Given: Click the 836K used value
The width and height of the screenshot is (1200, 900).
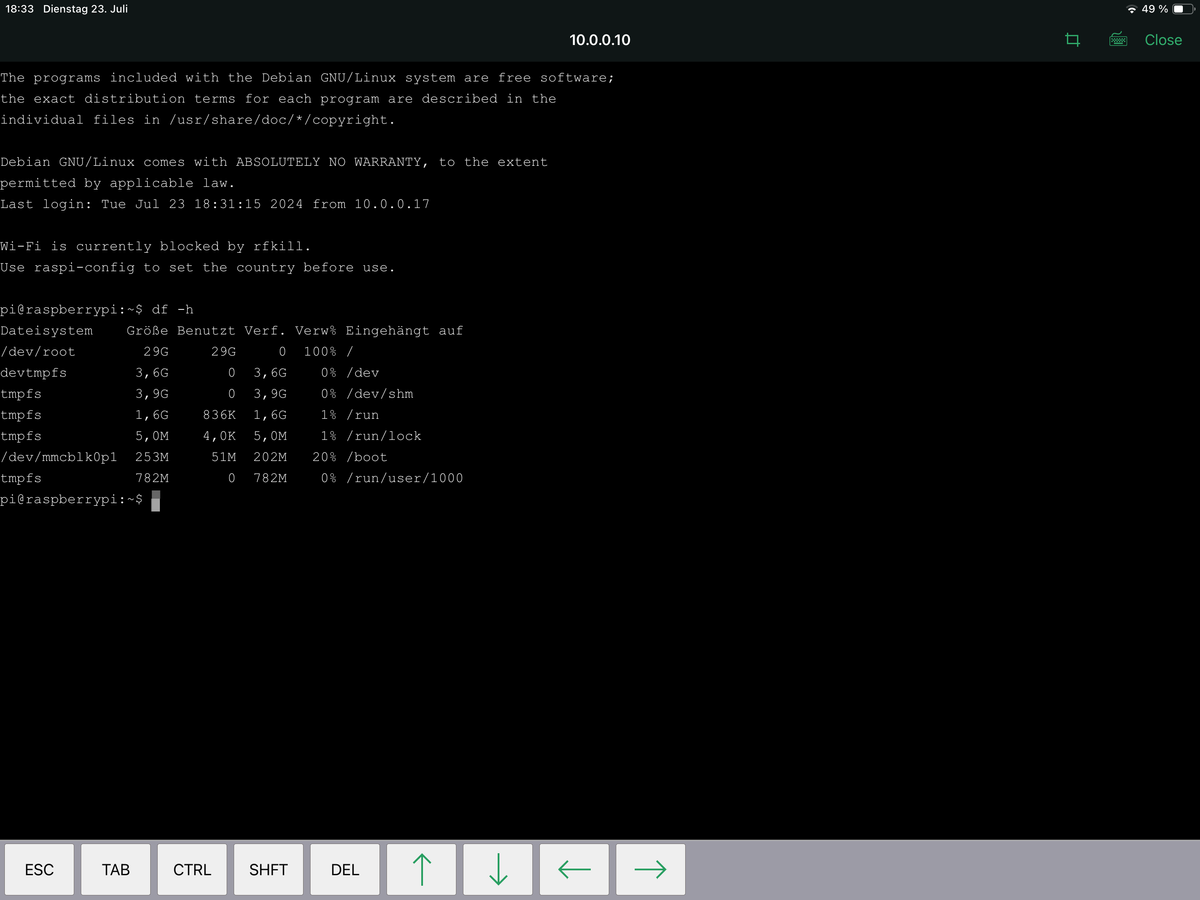Looking at the screenshot, I should [x=219, y=415].
